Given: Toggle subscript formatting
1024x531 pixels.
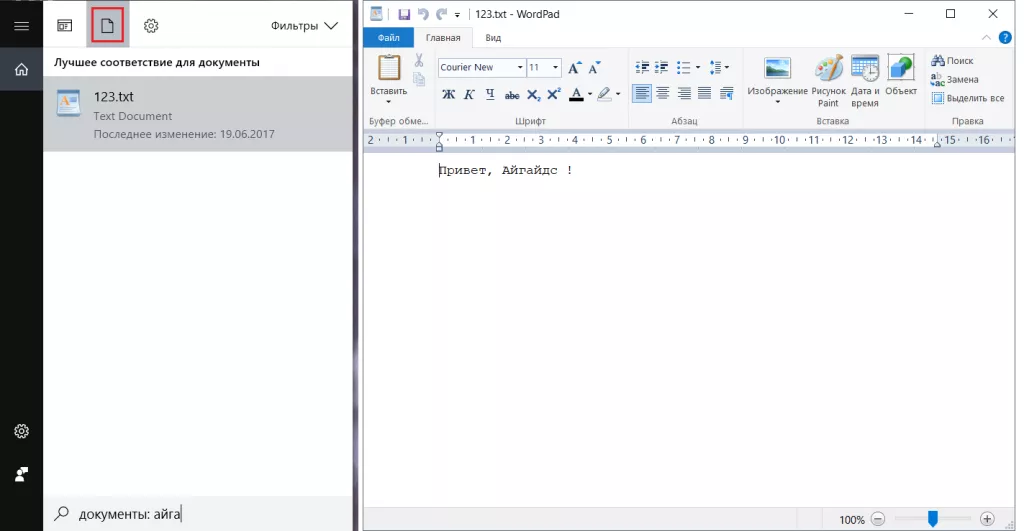Looking at the screenshot, I should point(534,95).
